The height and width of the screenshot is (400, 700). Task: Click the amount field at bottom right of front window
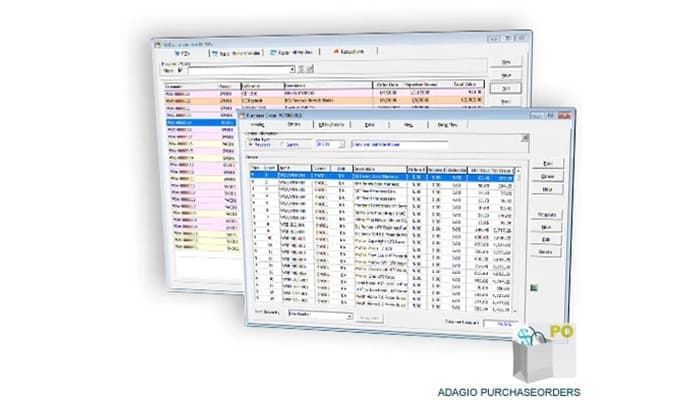[x=500, y=324]
